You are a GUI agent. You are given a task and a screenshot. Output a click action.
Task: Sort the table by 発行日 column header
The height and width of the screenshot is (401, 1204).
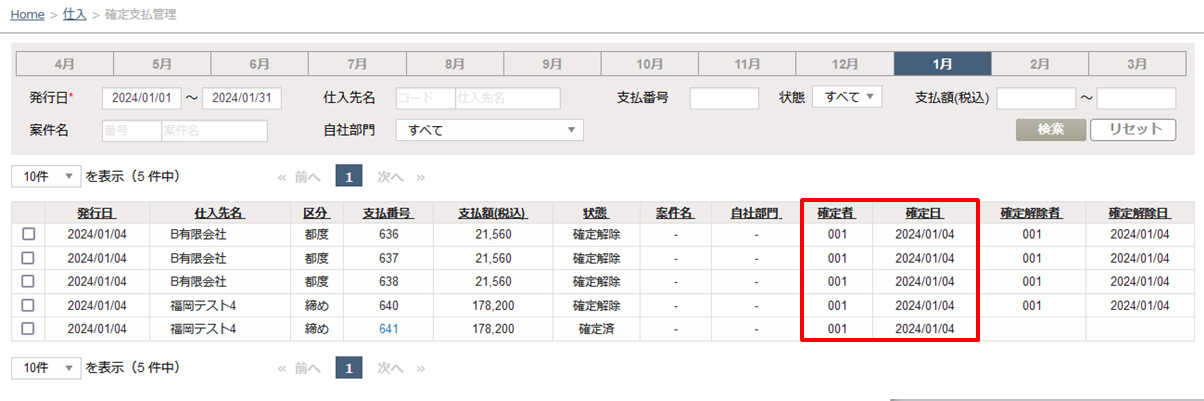tap(96, 213)
